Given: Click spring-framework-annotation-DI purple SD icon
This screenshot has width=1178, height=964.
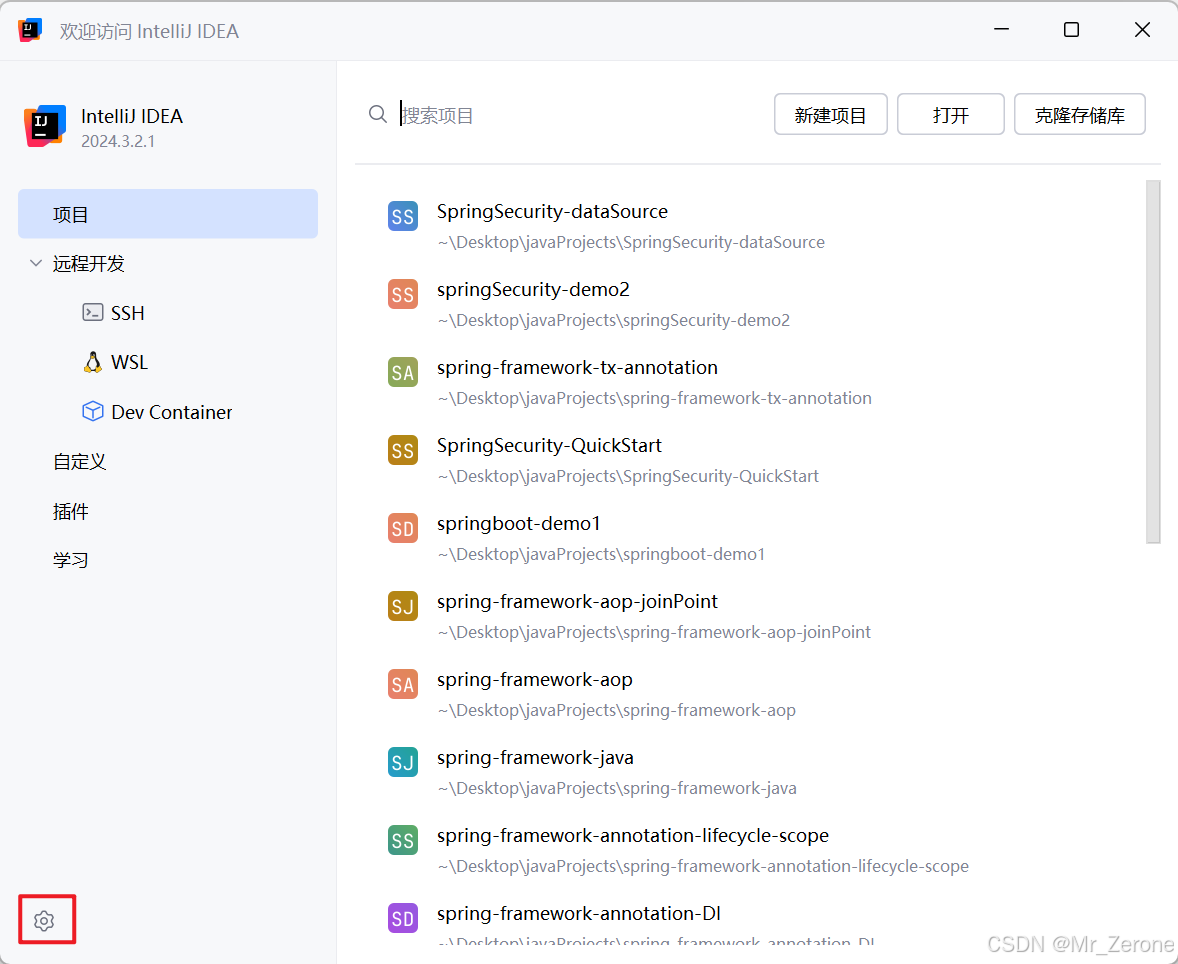Looking at the screenshot, I should coord(403,918).
